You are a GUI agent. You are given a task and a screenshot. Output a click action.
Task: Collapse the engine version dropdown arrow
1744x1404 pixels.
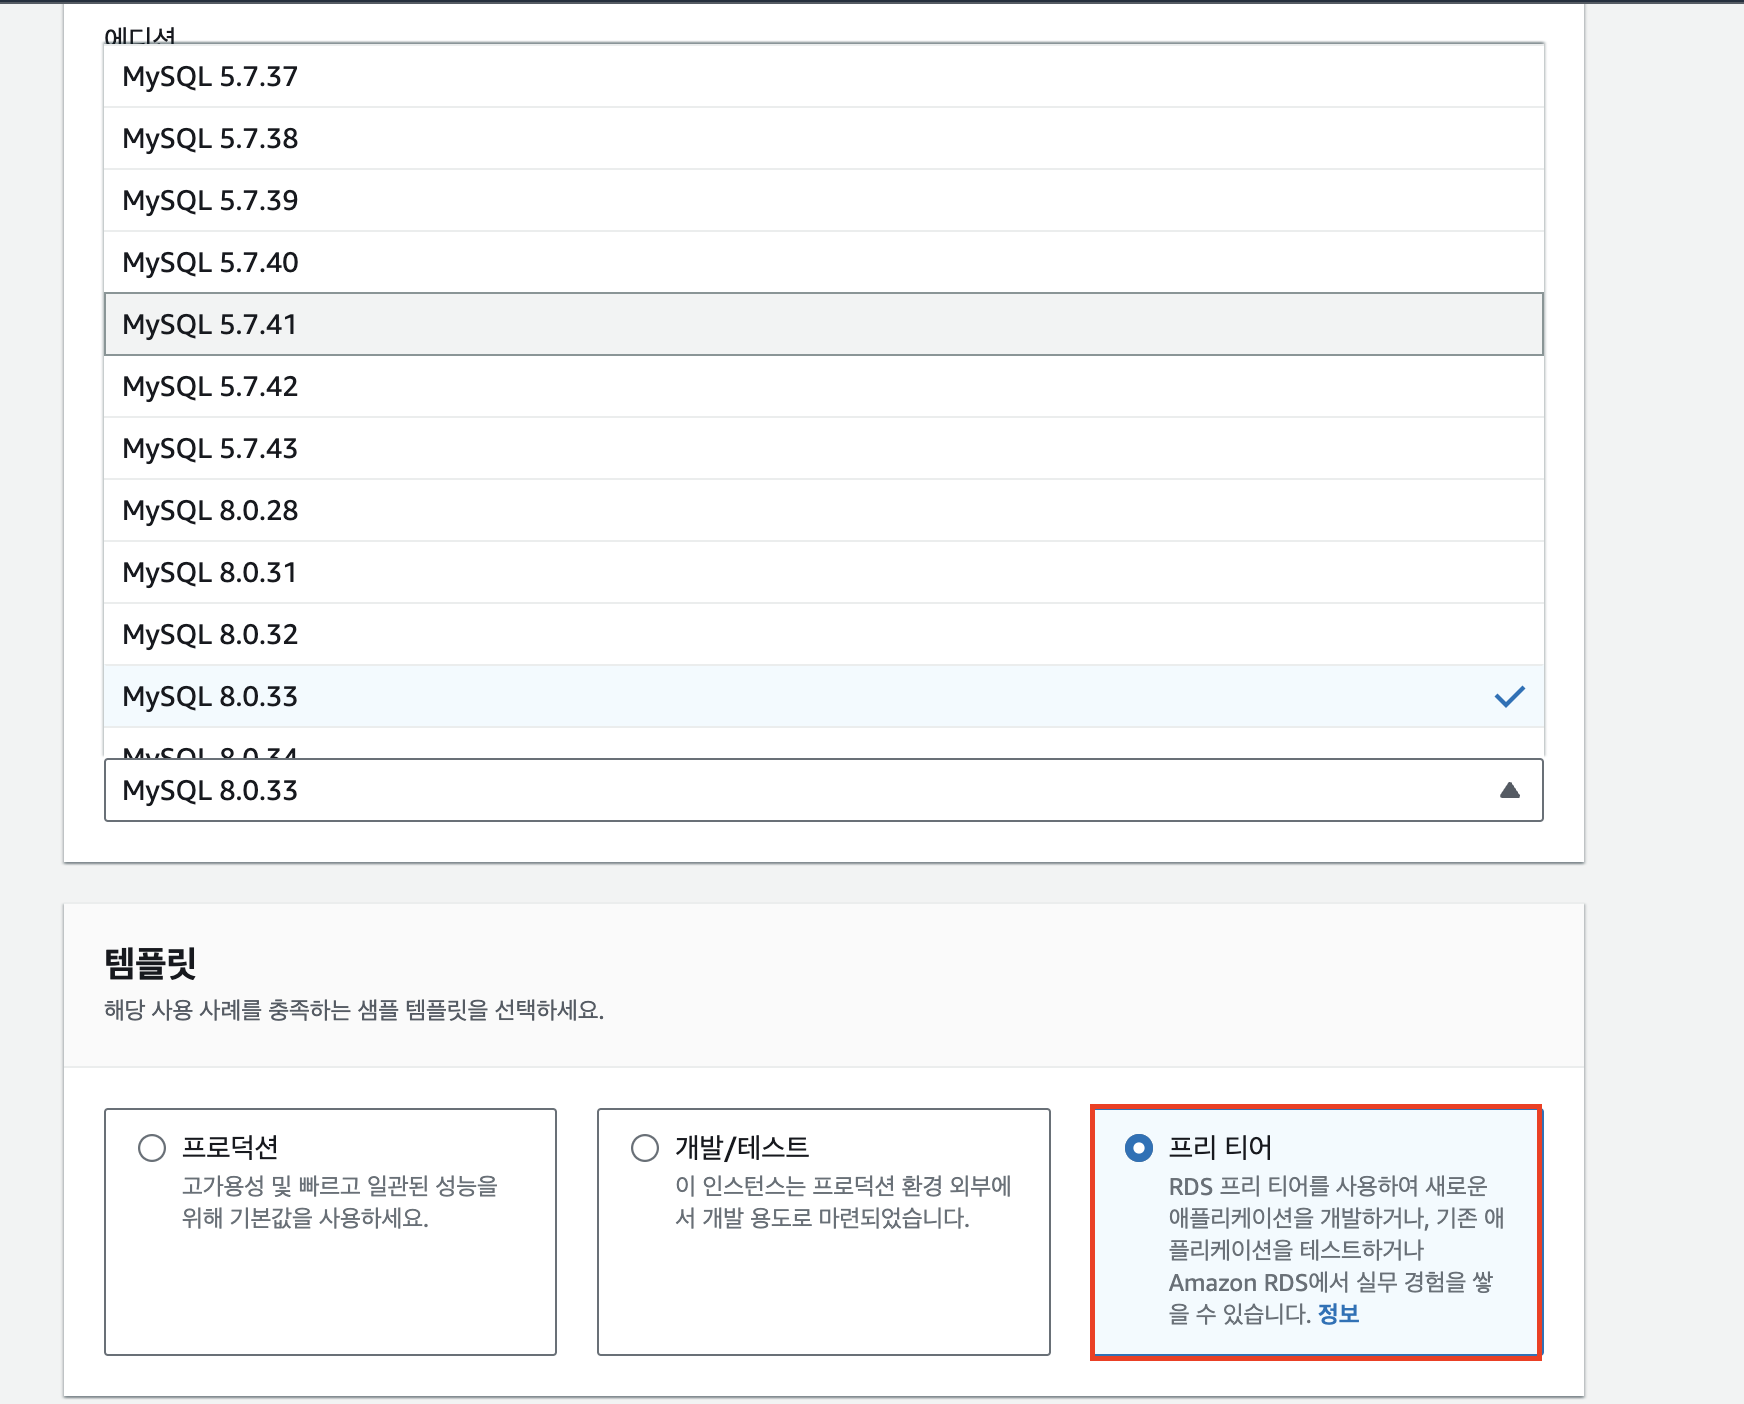pyautogui.click(x=1510, y=790)
